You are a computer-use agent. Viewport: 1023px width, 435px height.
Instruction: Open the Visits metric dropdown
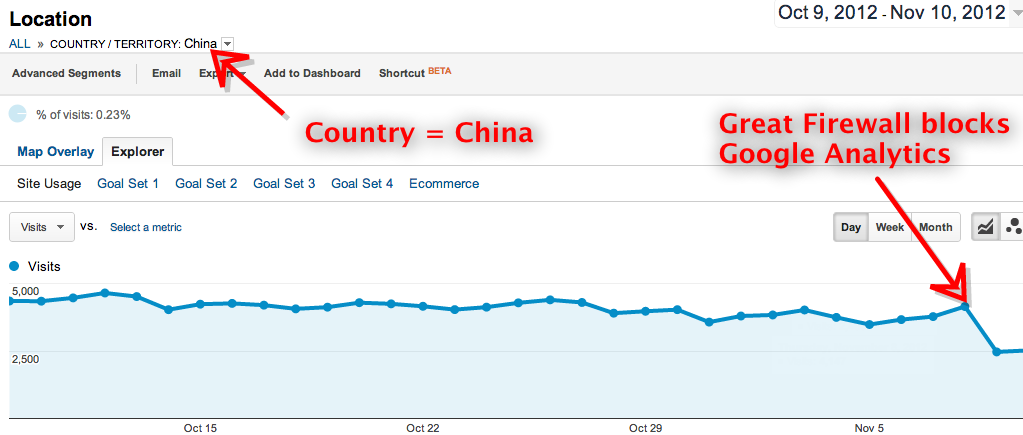click(42, 227)
